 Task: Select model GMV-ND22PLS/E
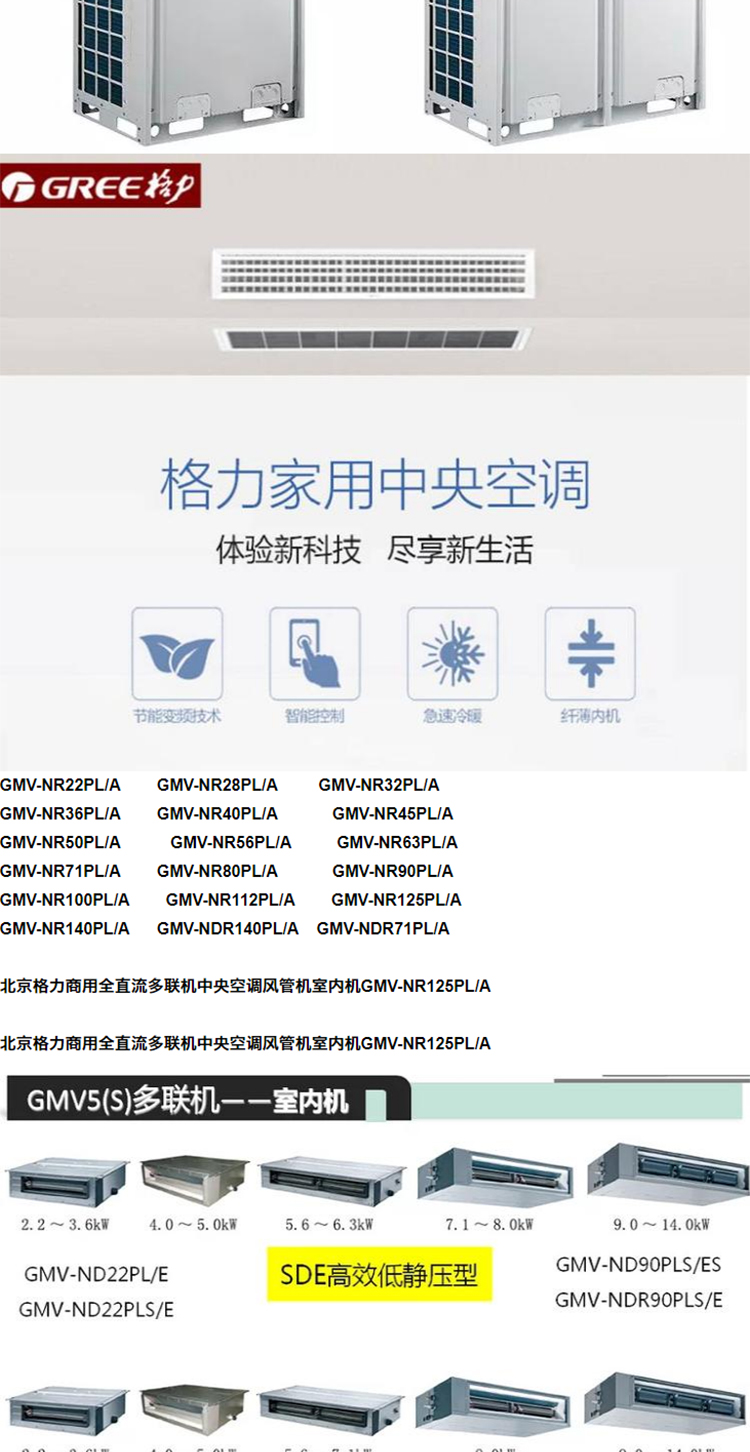tap(97, 1309)
